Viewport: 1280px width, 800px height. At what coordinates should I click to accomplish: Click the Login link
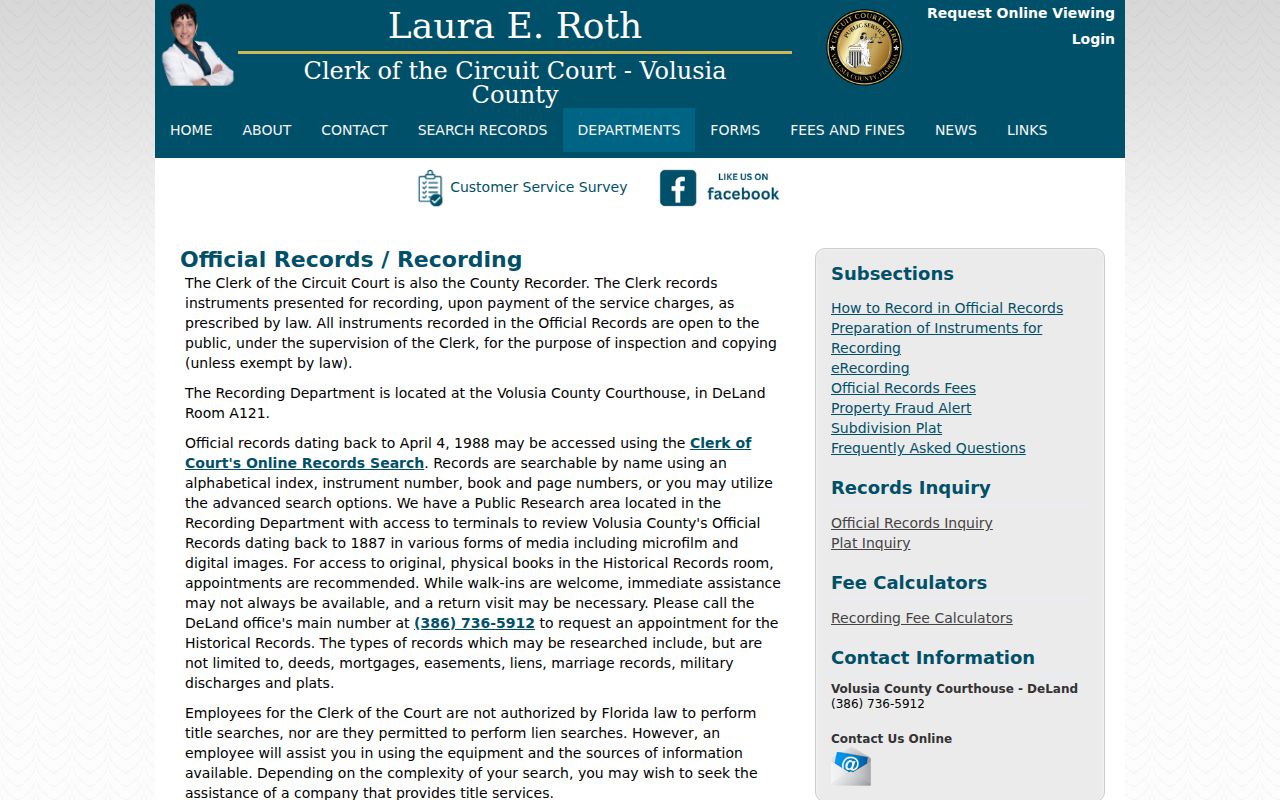pos(1093,39)
